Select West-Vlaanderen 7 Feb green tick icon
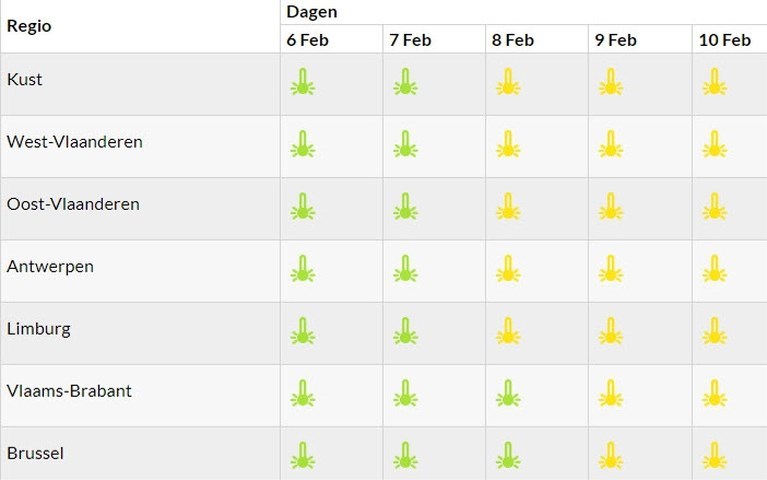The width and height of the screenshot is (767, 480). tap(406, 144)
